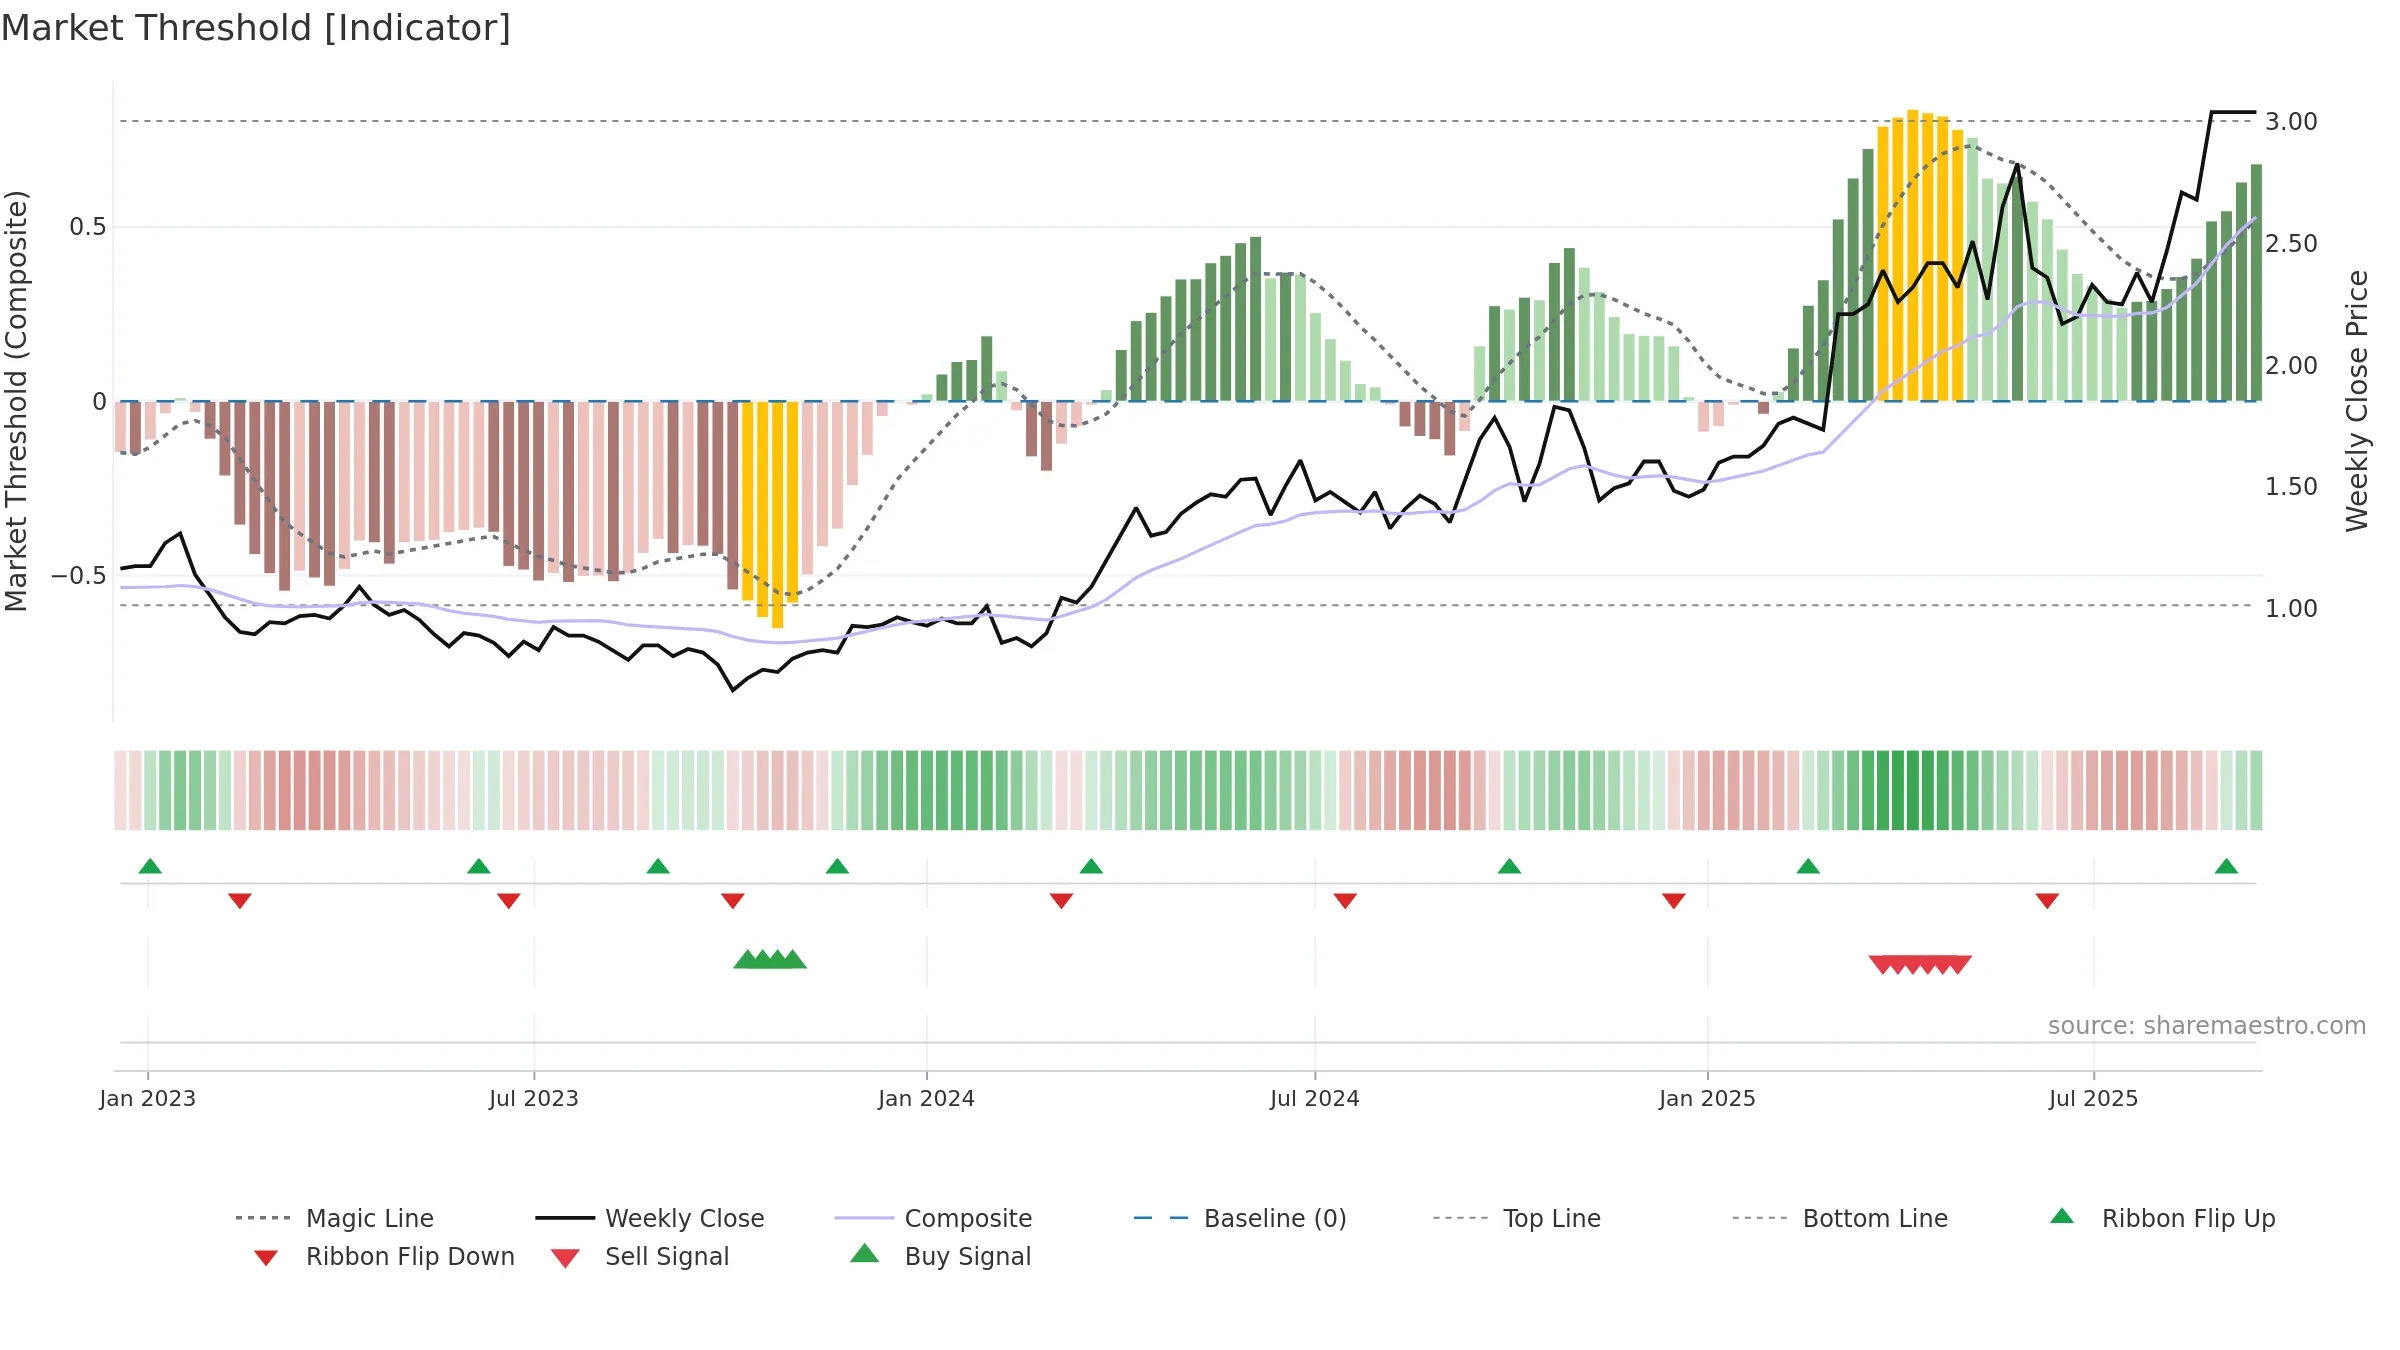Click the ribbon flip up marker near Mar 2024
This screenshot has width=2400, height=1350.
[x=1091, y=866]
